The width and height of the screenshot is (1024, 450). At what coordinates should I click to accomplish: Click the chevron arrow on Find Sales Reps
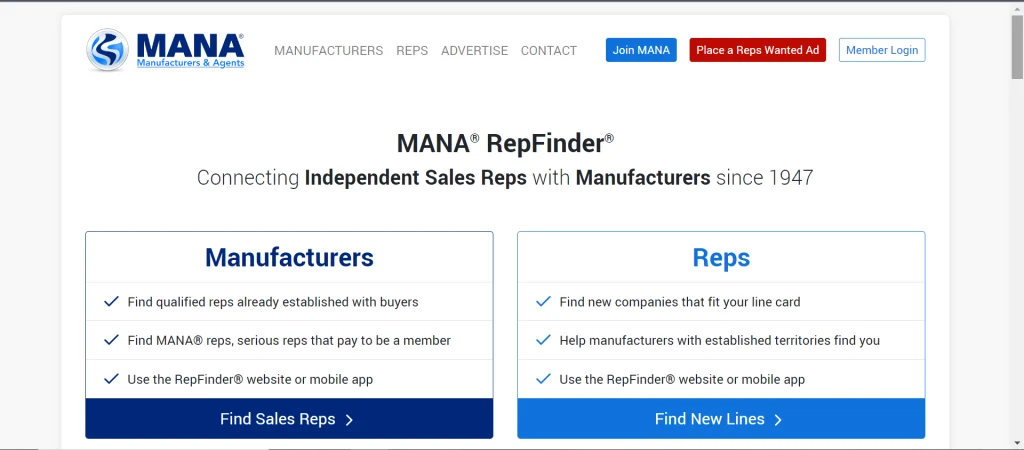(349, 420)
